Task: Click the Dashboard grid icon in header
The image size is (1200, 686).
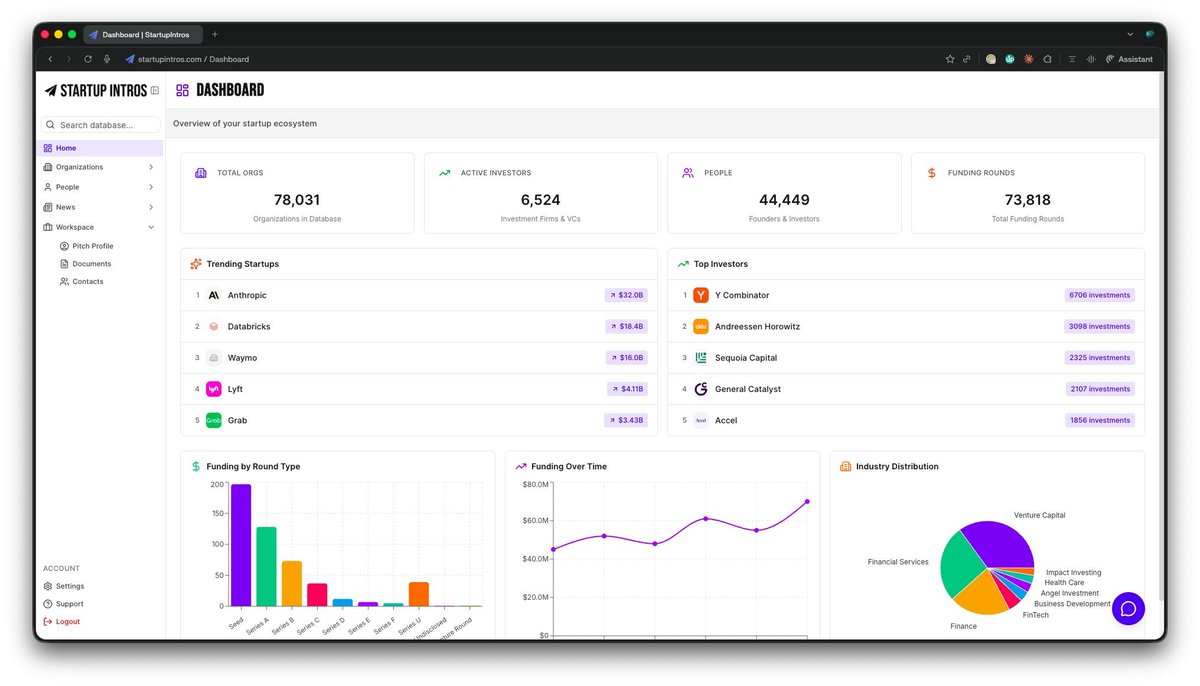Action: [x=182, y=90]
